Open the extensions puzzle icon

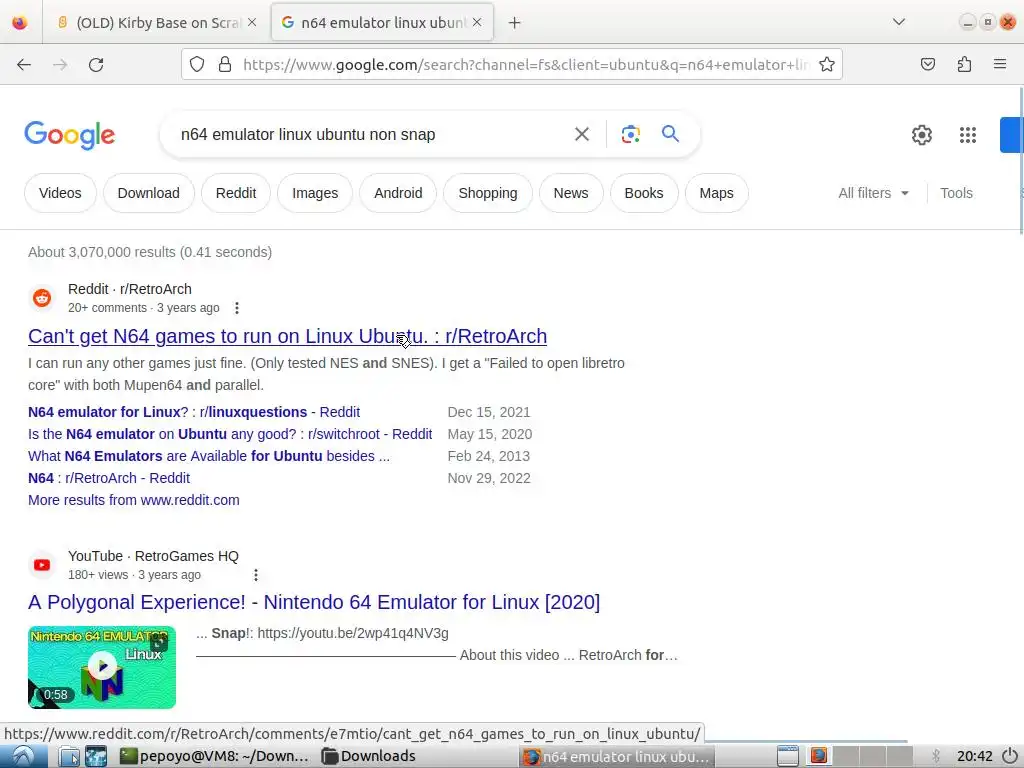(964, 64)
